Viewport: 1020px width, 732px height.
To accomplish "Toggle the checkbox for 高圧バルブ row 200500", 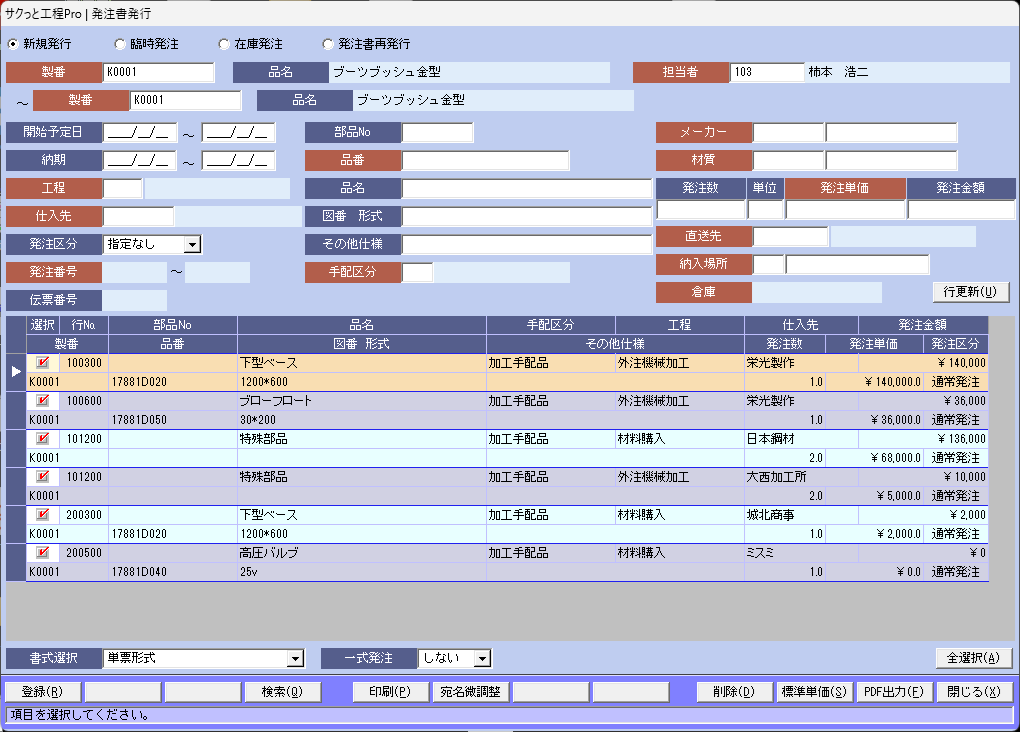I will 43,552.
